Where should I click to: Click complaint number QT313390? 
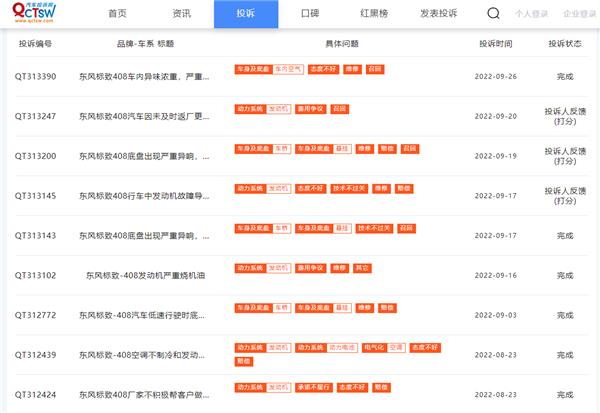(x=36, y=77)
